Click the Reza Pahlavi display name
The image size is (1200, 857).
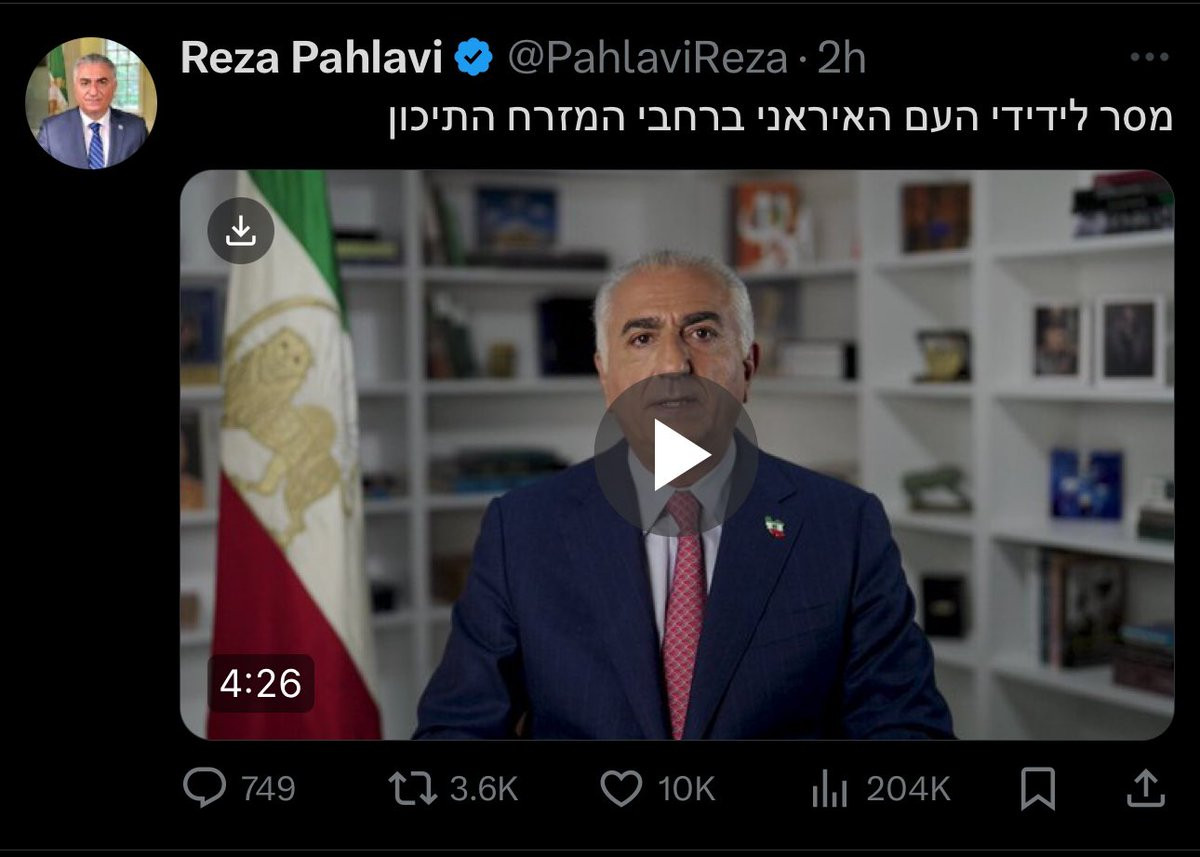coord(311,59)
